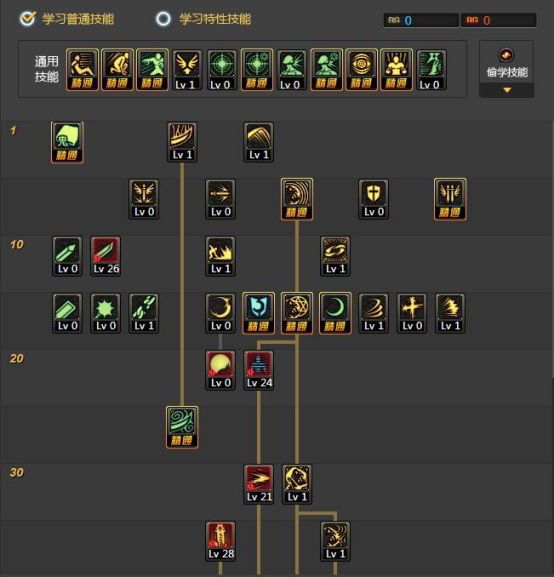Image resolution: width=554 pixels, height=577 pixels.
Task: Select the green crescent moon skill icon
Action: coord(335,313)
